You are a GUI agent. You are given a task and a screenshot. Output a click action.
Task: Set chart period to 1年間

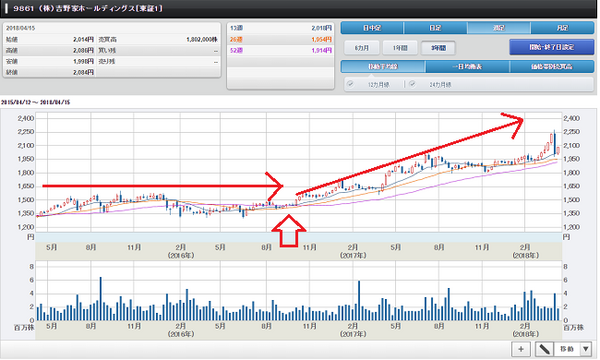pyautogui.click(x=400, y=48)
